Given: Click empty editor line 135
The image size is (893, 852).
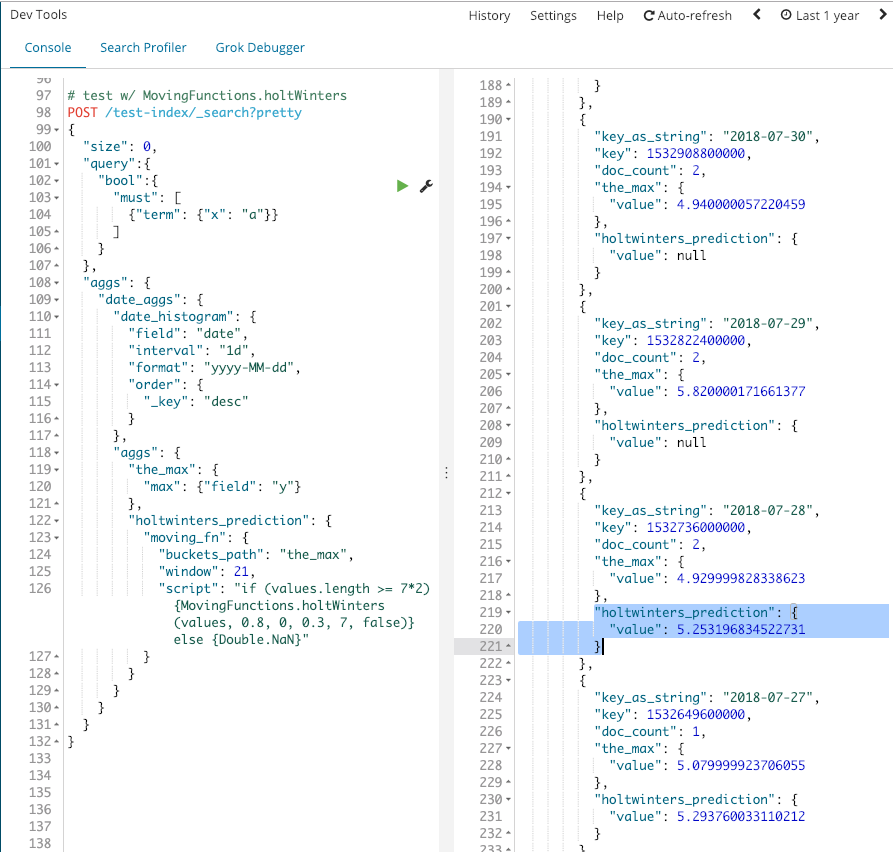Looking at the screenshot, I should click(251, 792).
